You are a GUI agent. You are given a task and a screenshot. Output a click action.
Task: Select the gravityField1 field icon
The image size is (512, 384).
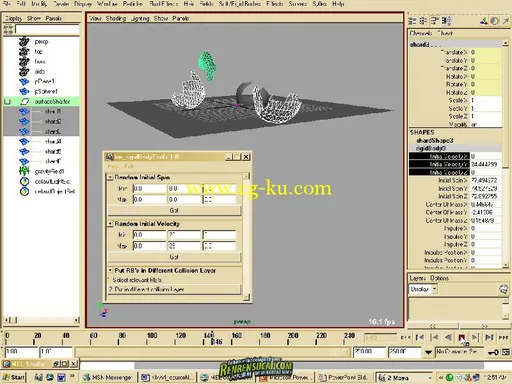click(24, 171)
